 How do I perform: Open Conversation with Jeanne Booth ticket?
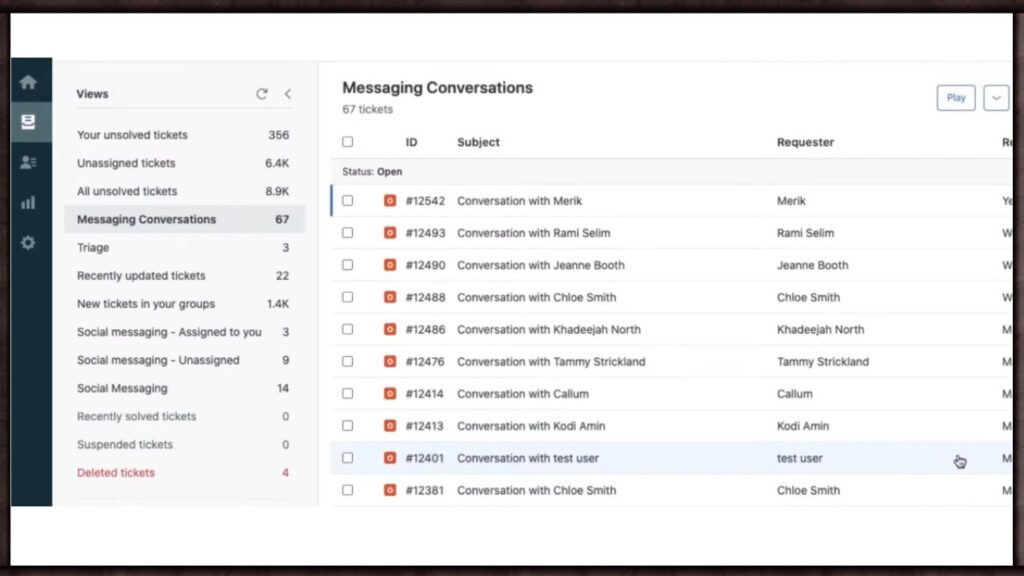click(541, 265)
